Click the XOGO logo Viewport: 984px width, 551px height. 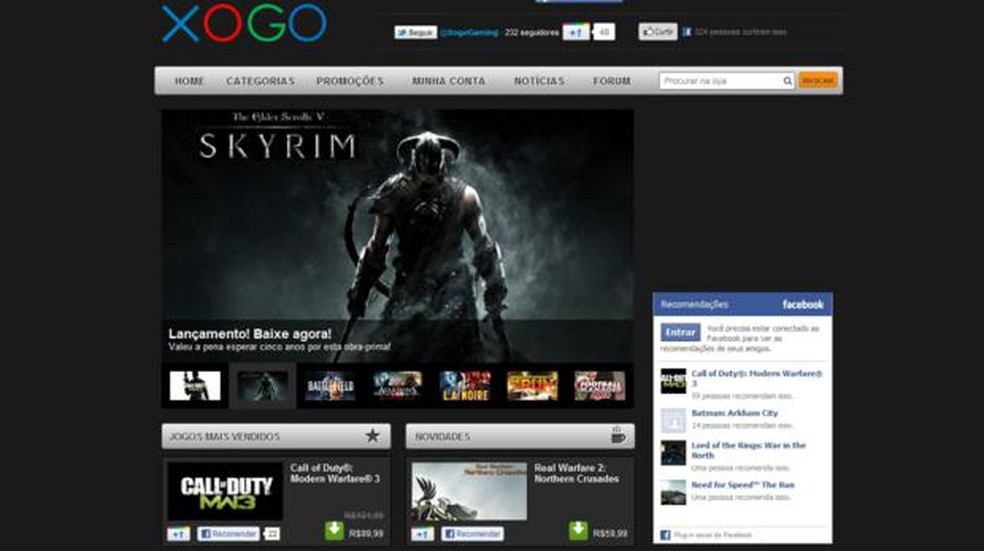(x=244, y=23)
